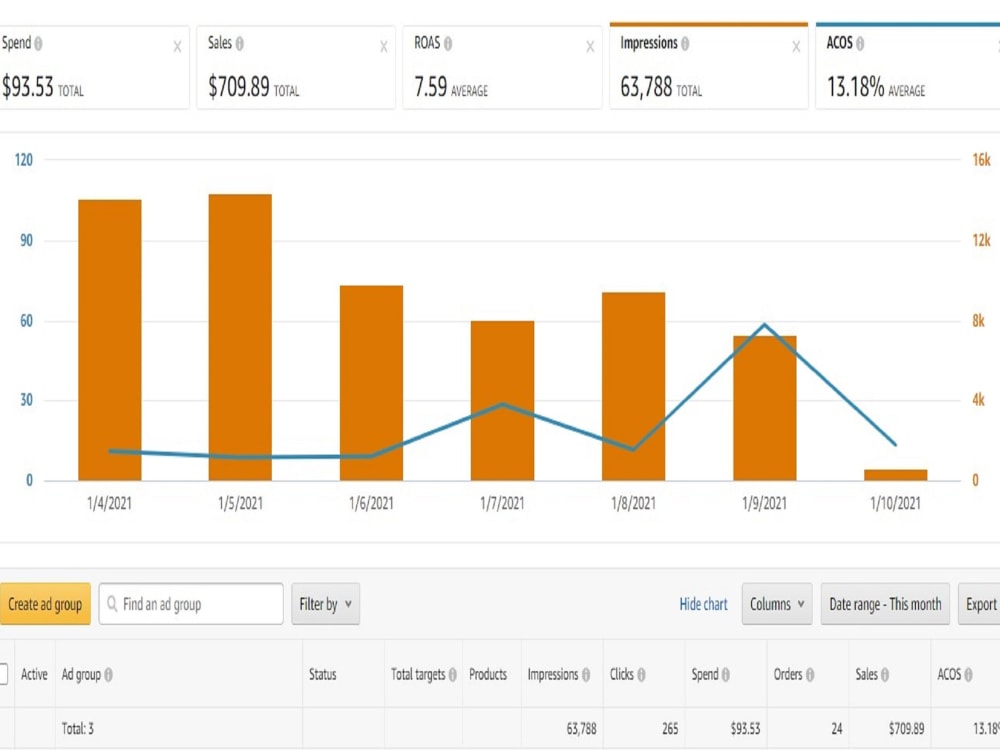
Task: Click the 24 orders total cell
Action: tap(837, 728)
